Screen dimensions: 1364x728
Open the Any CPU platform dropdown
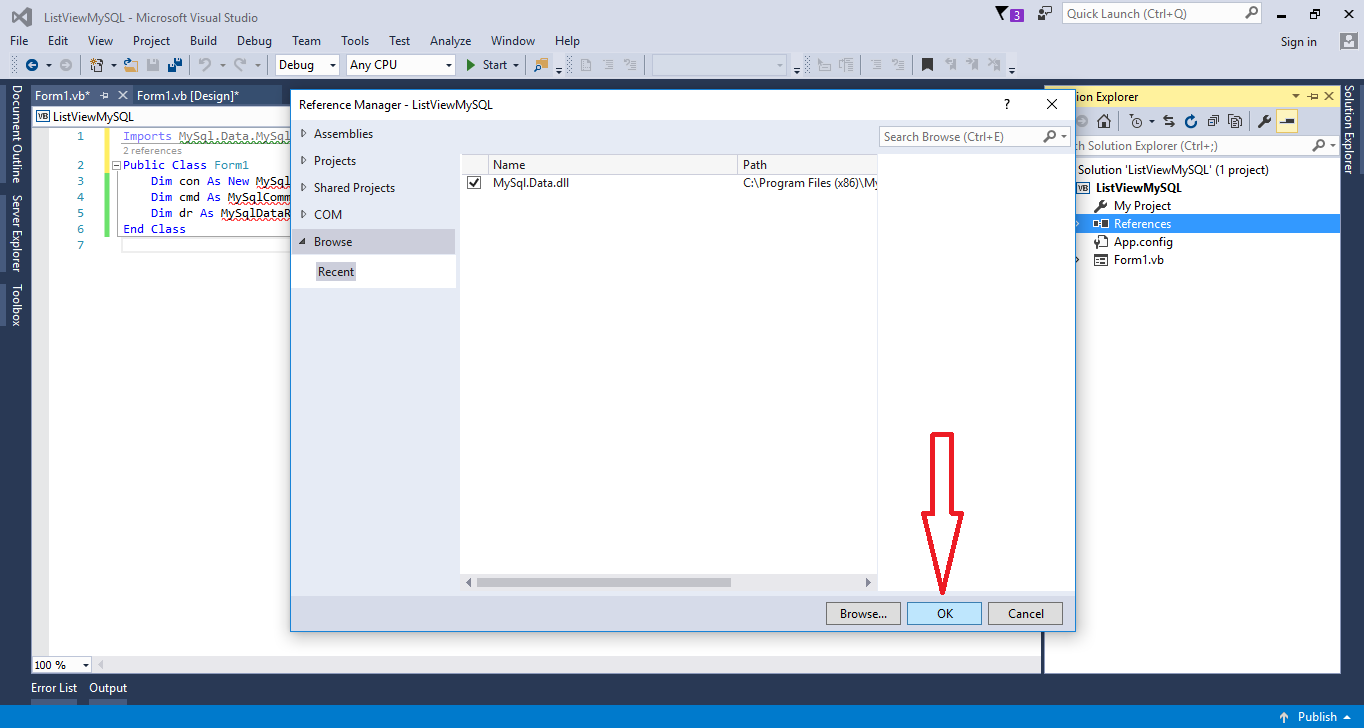pyautogui.click(x=448, y=65)
